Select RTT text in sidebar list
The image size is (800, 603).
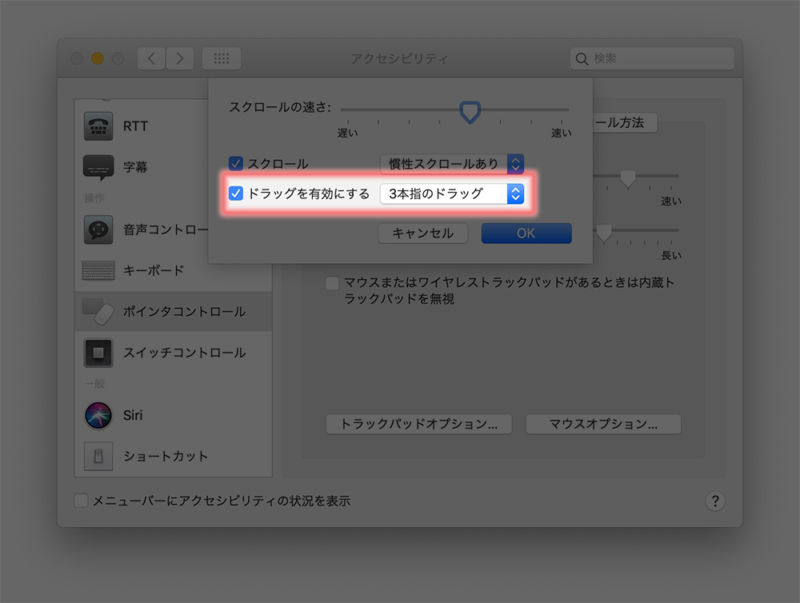coord(136,126)
